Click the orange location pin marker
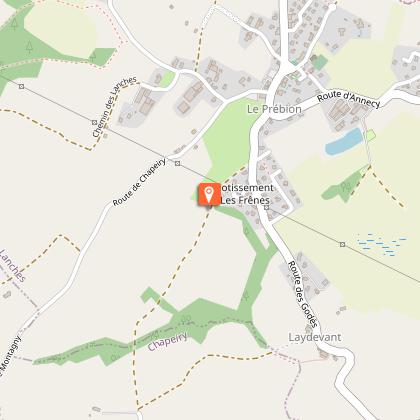The image size is (420, 420). (209, 194)
